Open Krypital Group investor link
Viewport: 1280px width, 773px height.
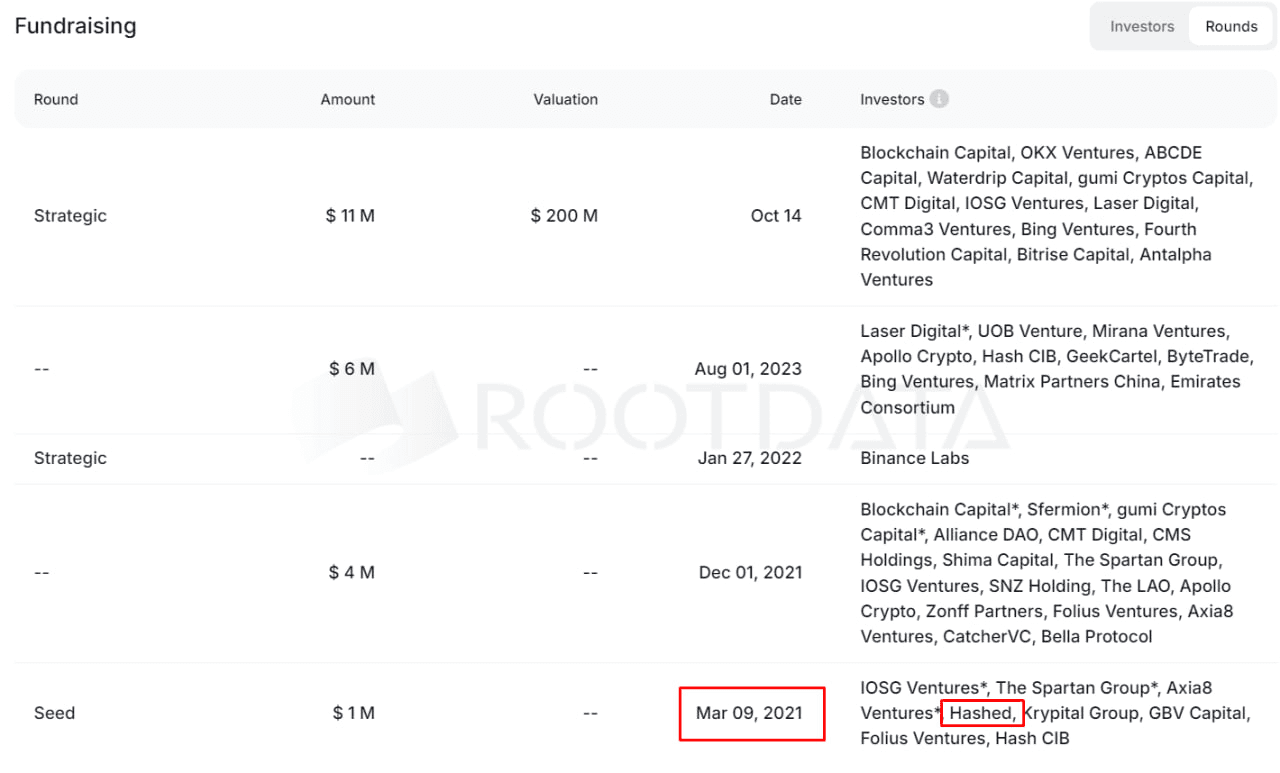point(1080,713)
